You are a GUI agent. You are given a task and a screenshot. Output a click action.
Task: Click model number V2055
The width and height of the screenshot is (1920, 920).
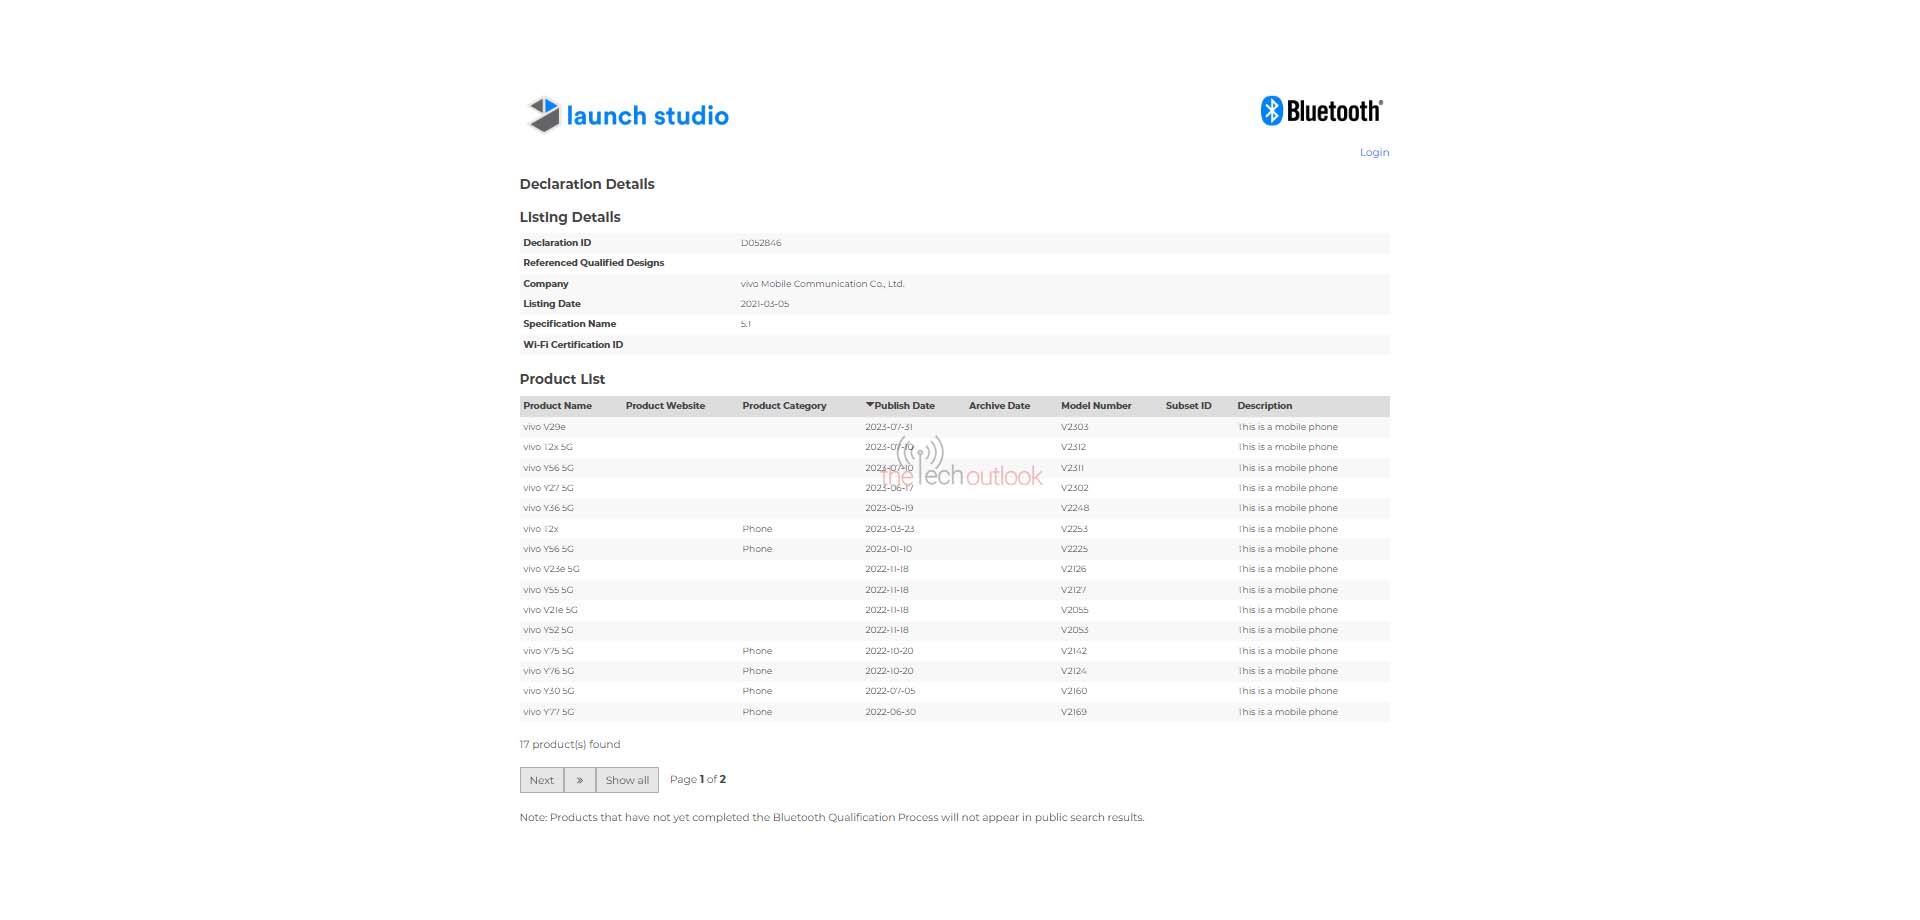[1074, 610]
